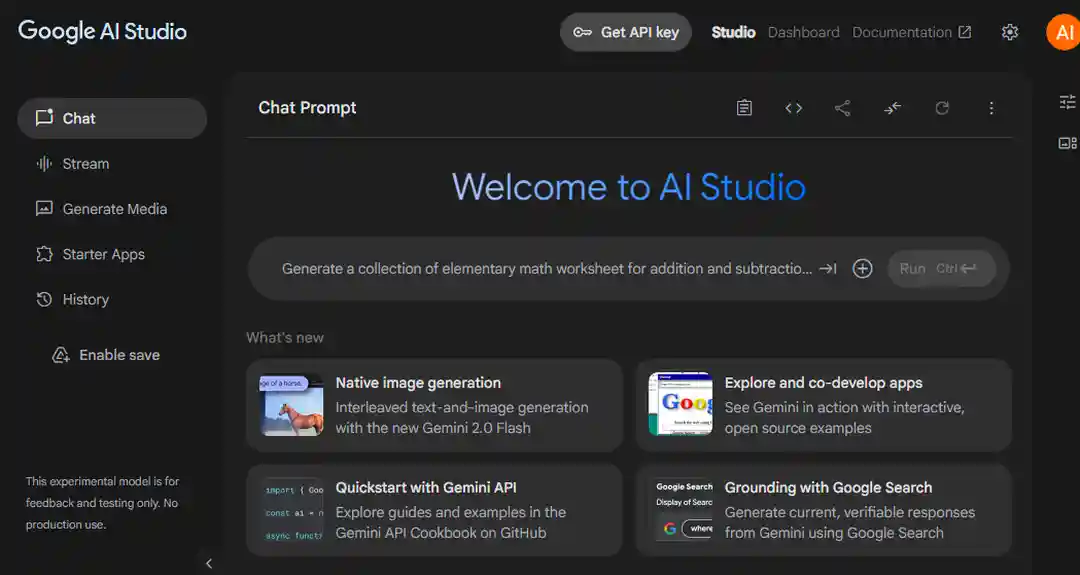This screenshot has width=1080, height=575.
Task: Open History in the sidebar
Action: pos(112,300)
